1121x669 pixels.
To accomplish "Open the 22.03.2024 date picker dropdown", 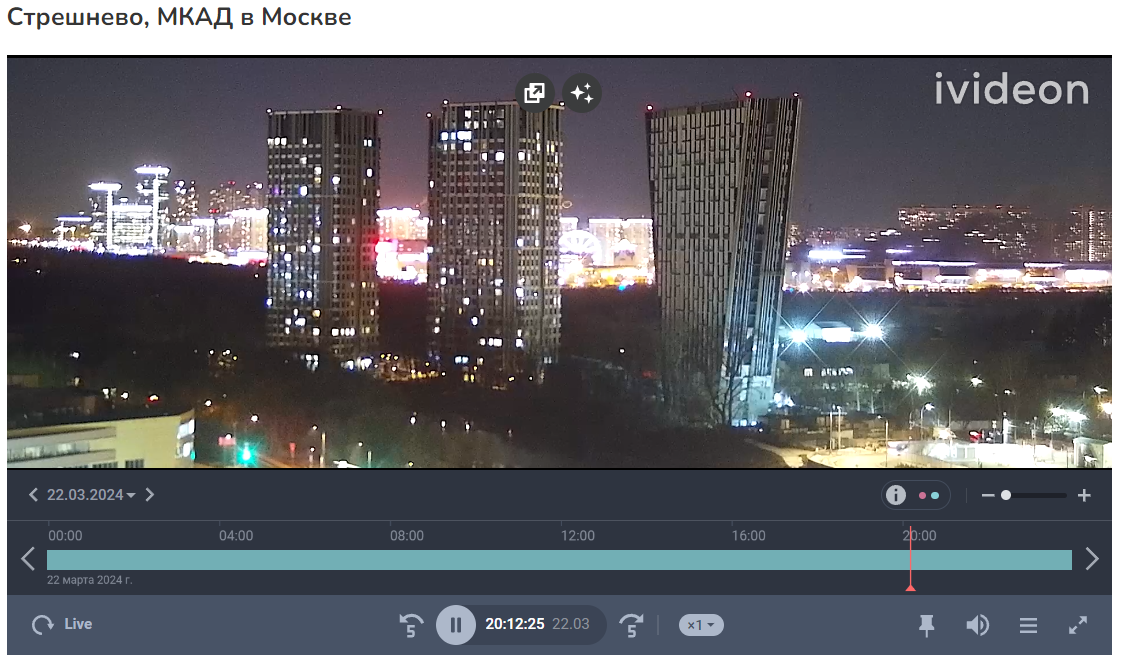I will point(91,495).
